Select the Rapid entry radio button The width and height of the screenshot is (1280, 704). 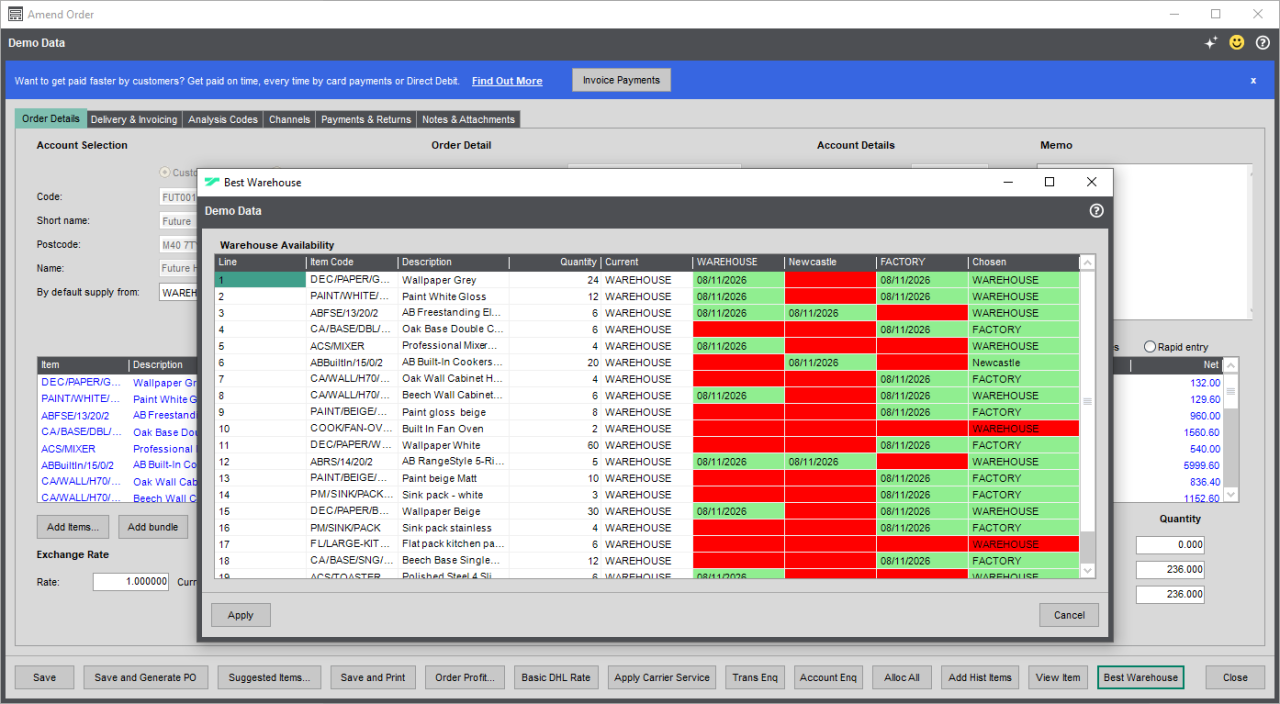point(1149,347)
